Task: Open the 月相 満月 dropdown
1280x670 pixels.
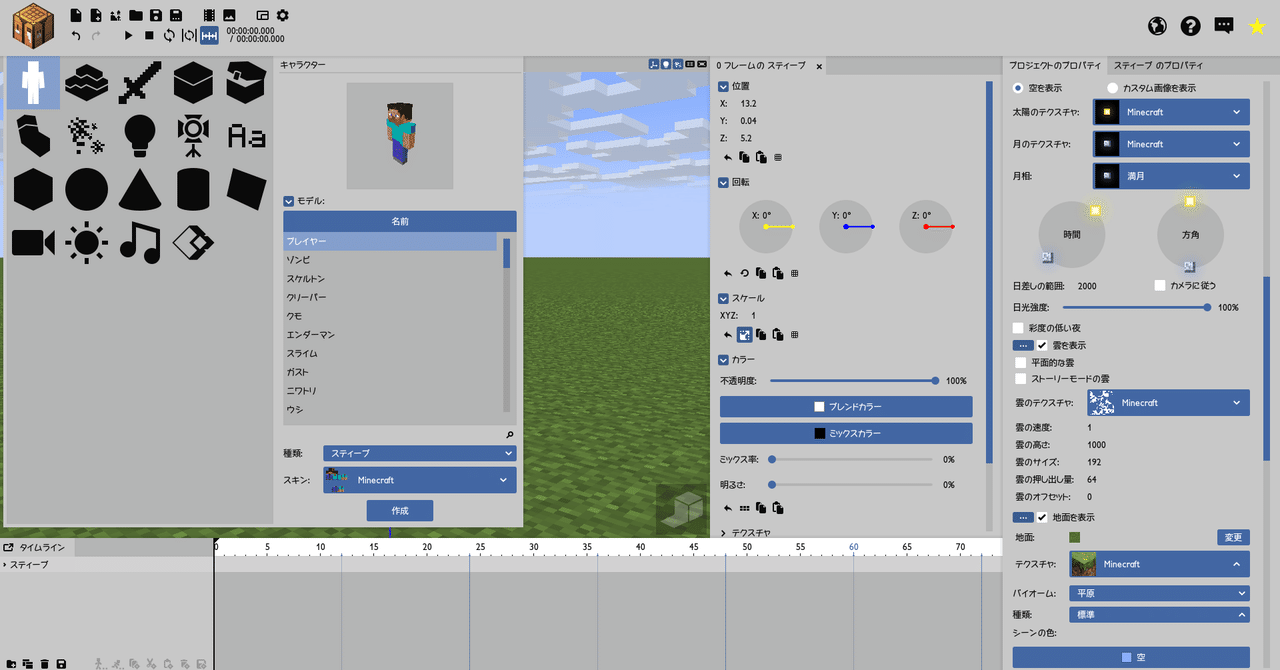Action: click(1171, 176)
